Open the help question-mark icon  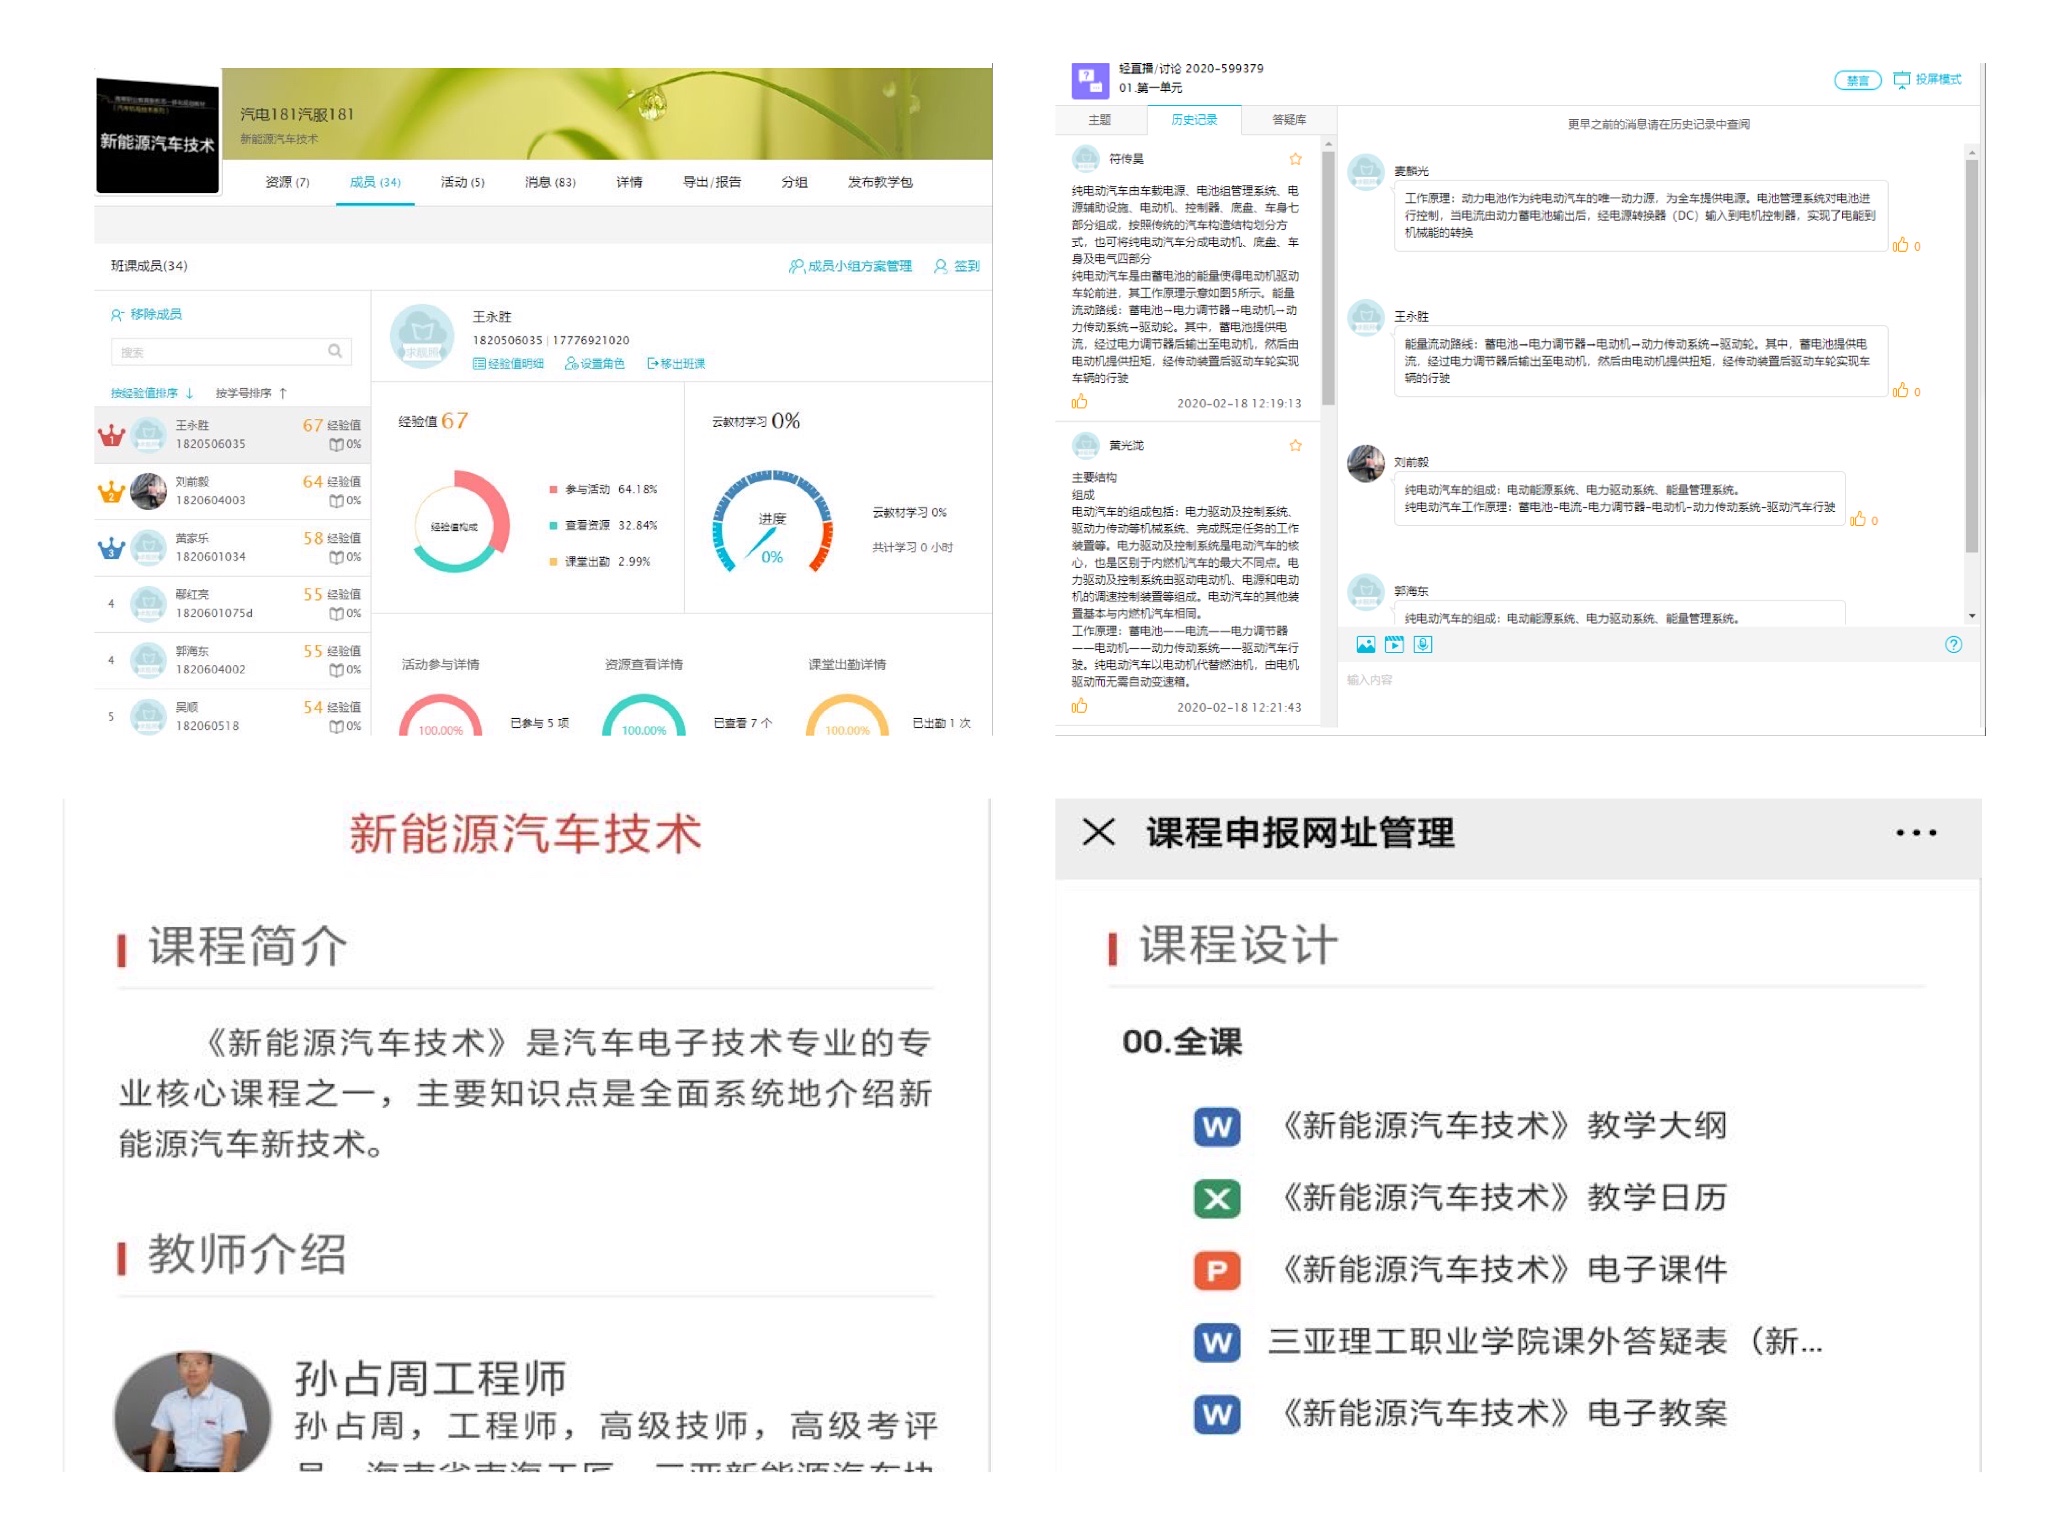[x=1953, y=645]
